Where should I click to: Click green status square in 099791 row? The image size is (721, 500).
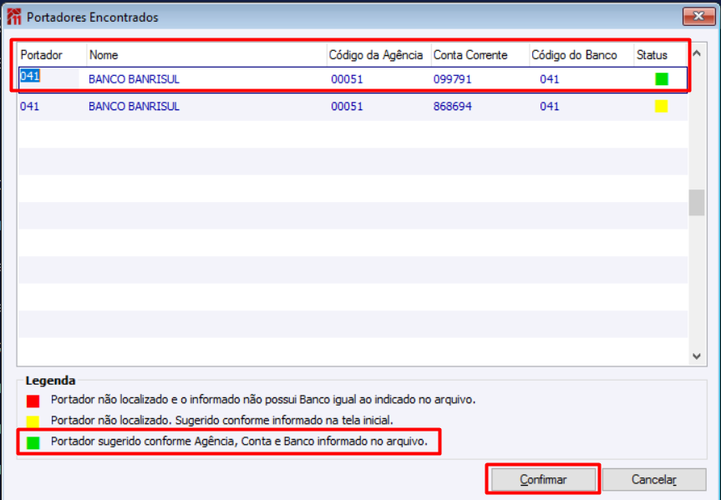pyautogui.click(x=662, y=79)
